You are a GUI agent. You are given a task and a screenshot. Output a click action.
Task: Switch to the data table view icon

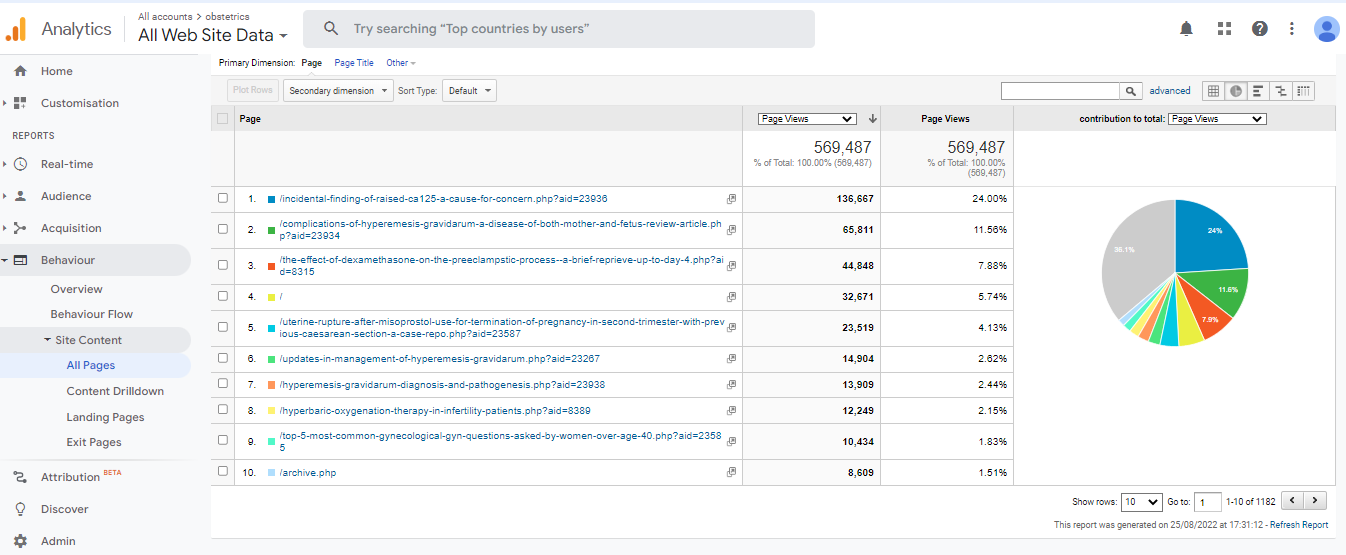click(x=1213, y=91)
